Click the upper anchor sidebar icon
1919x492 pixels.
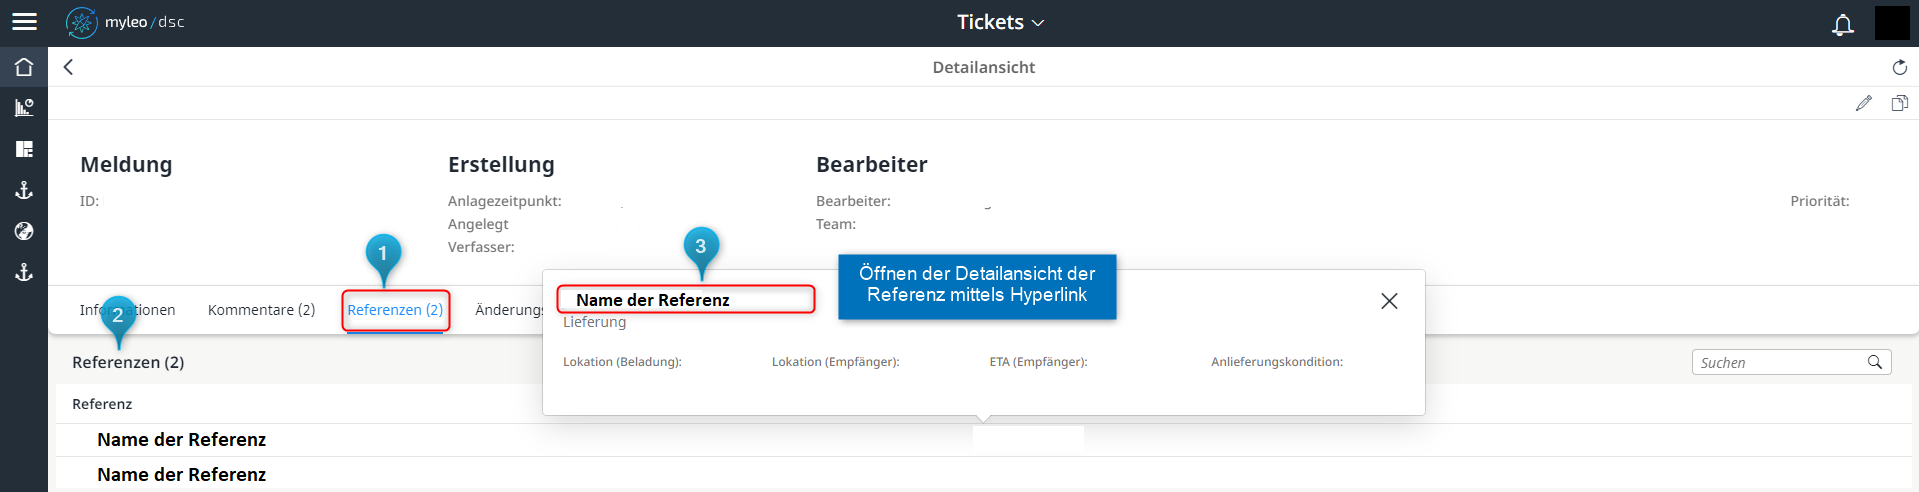24,190
